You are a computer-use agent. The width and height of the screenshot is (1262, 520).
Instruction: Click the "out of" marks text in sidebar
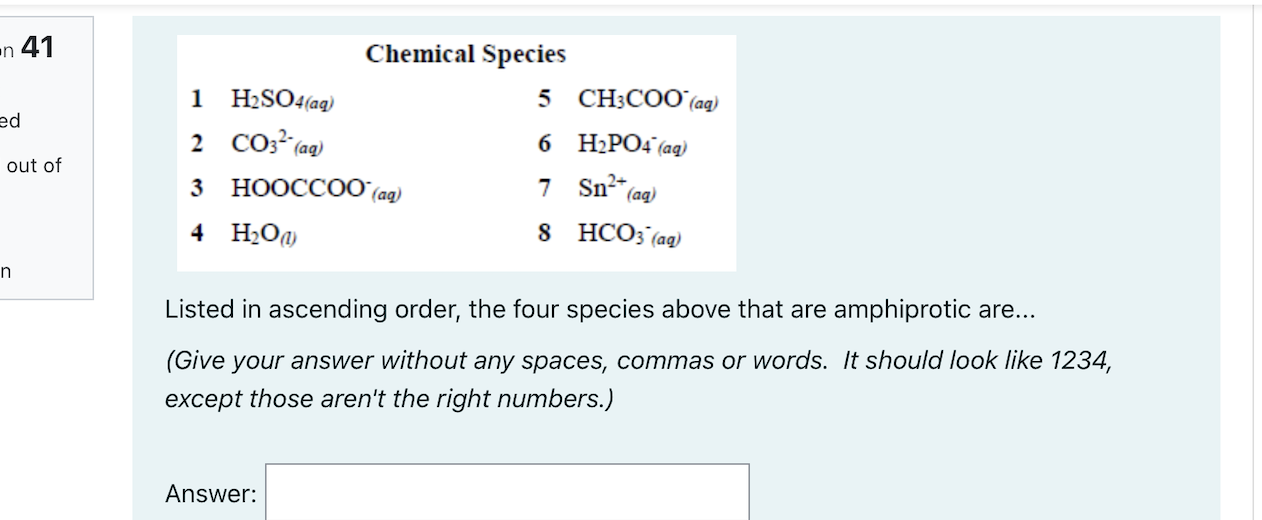point(34,166)
